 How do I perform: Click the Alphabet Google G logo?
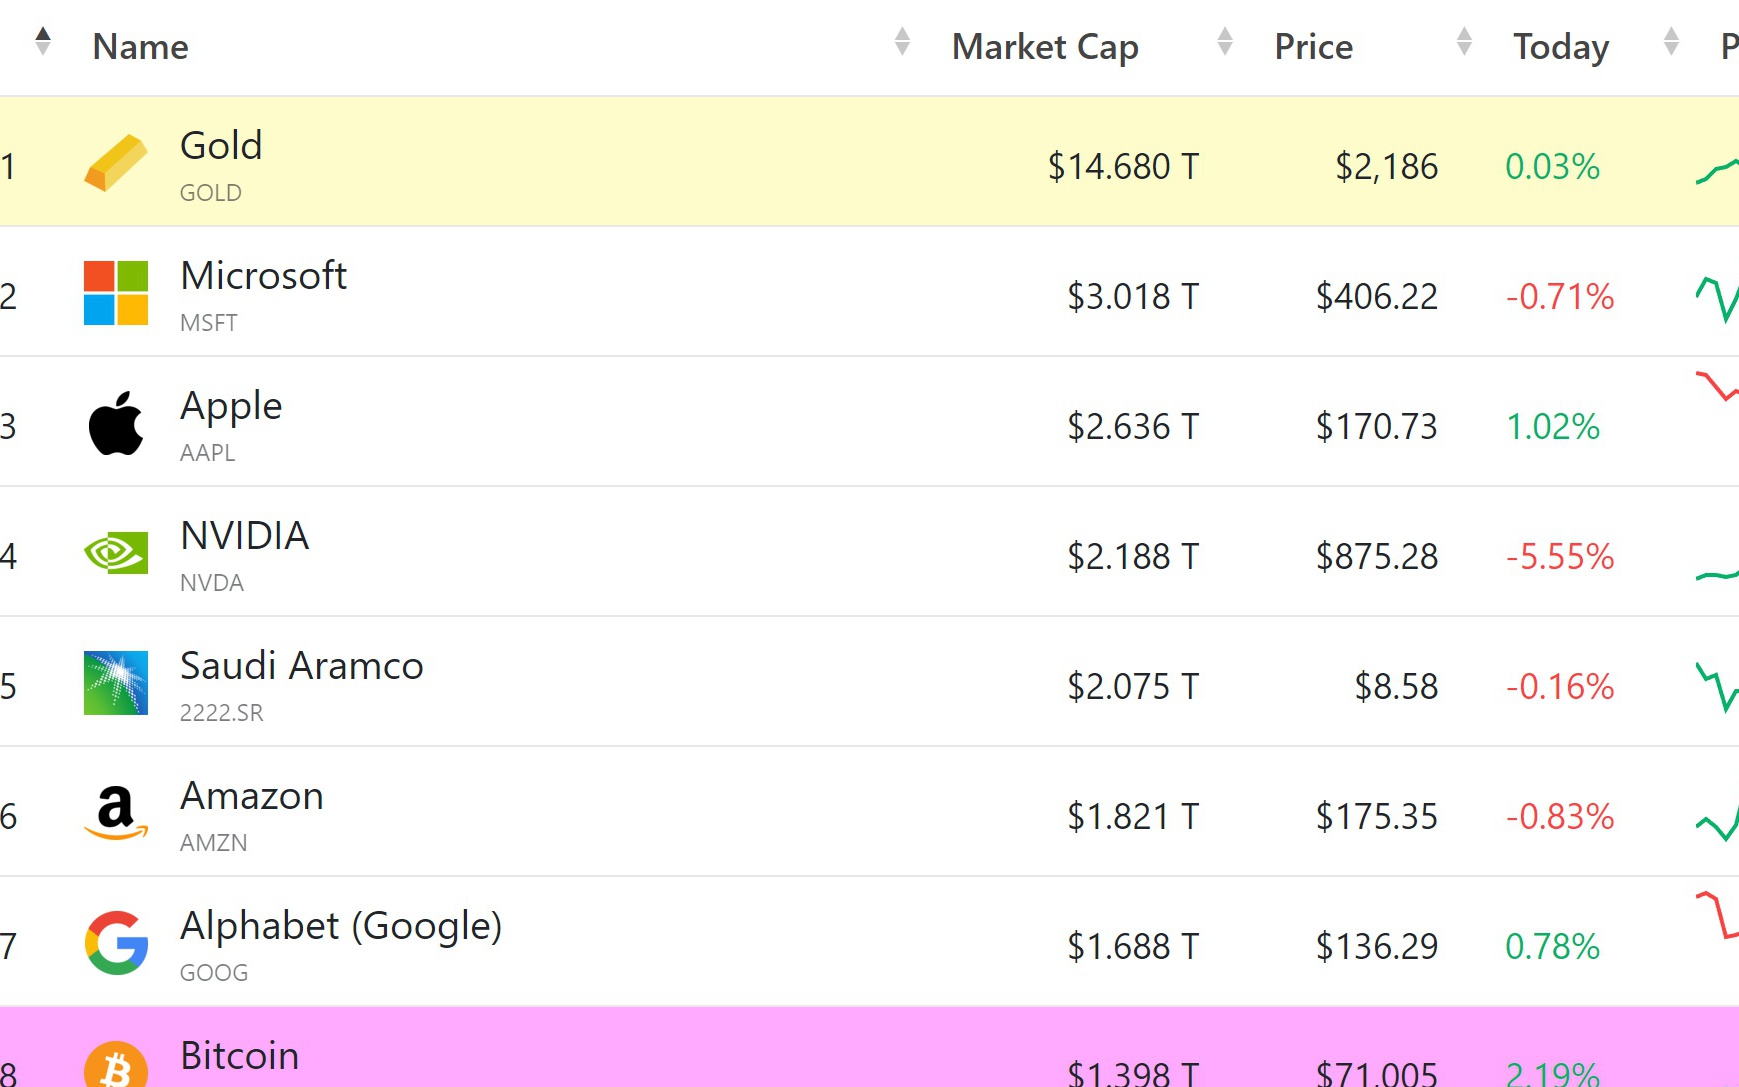click(116, 943)
